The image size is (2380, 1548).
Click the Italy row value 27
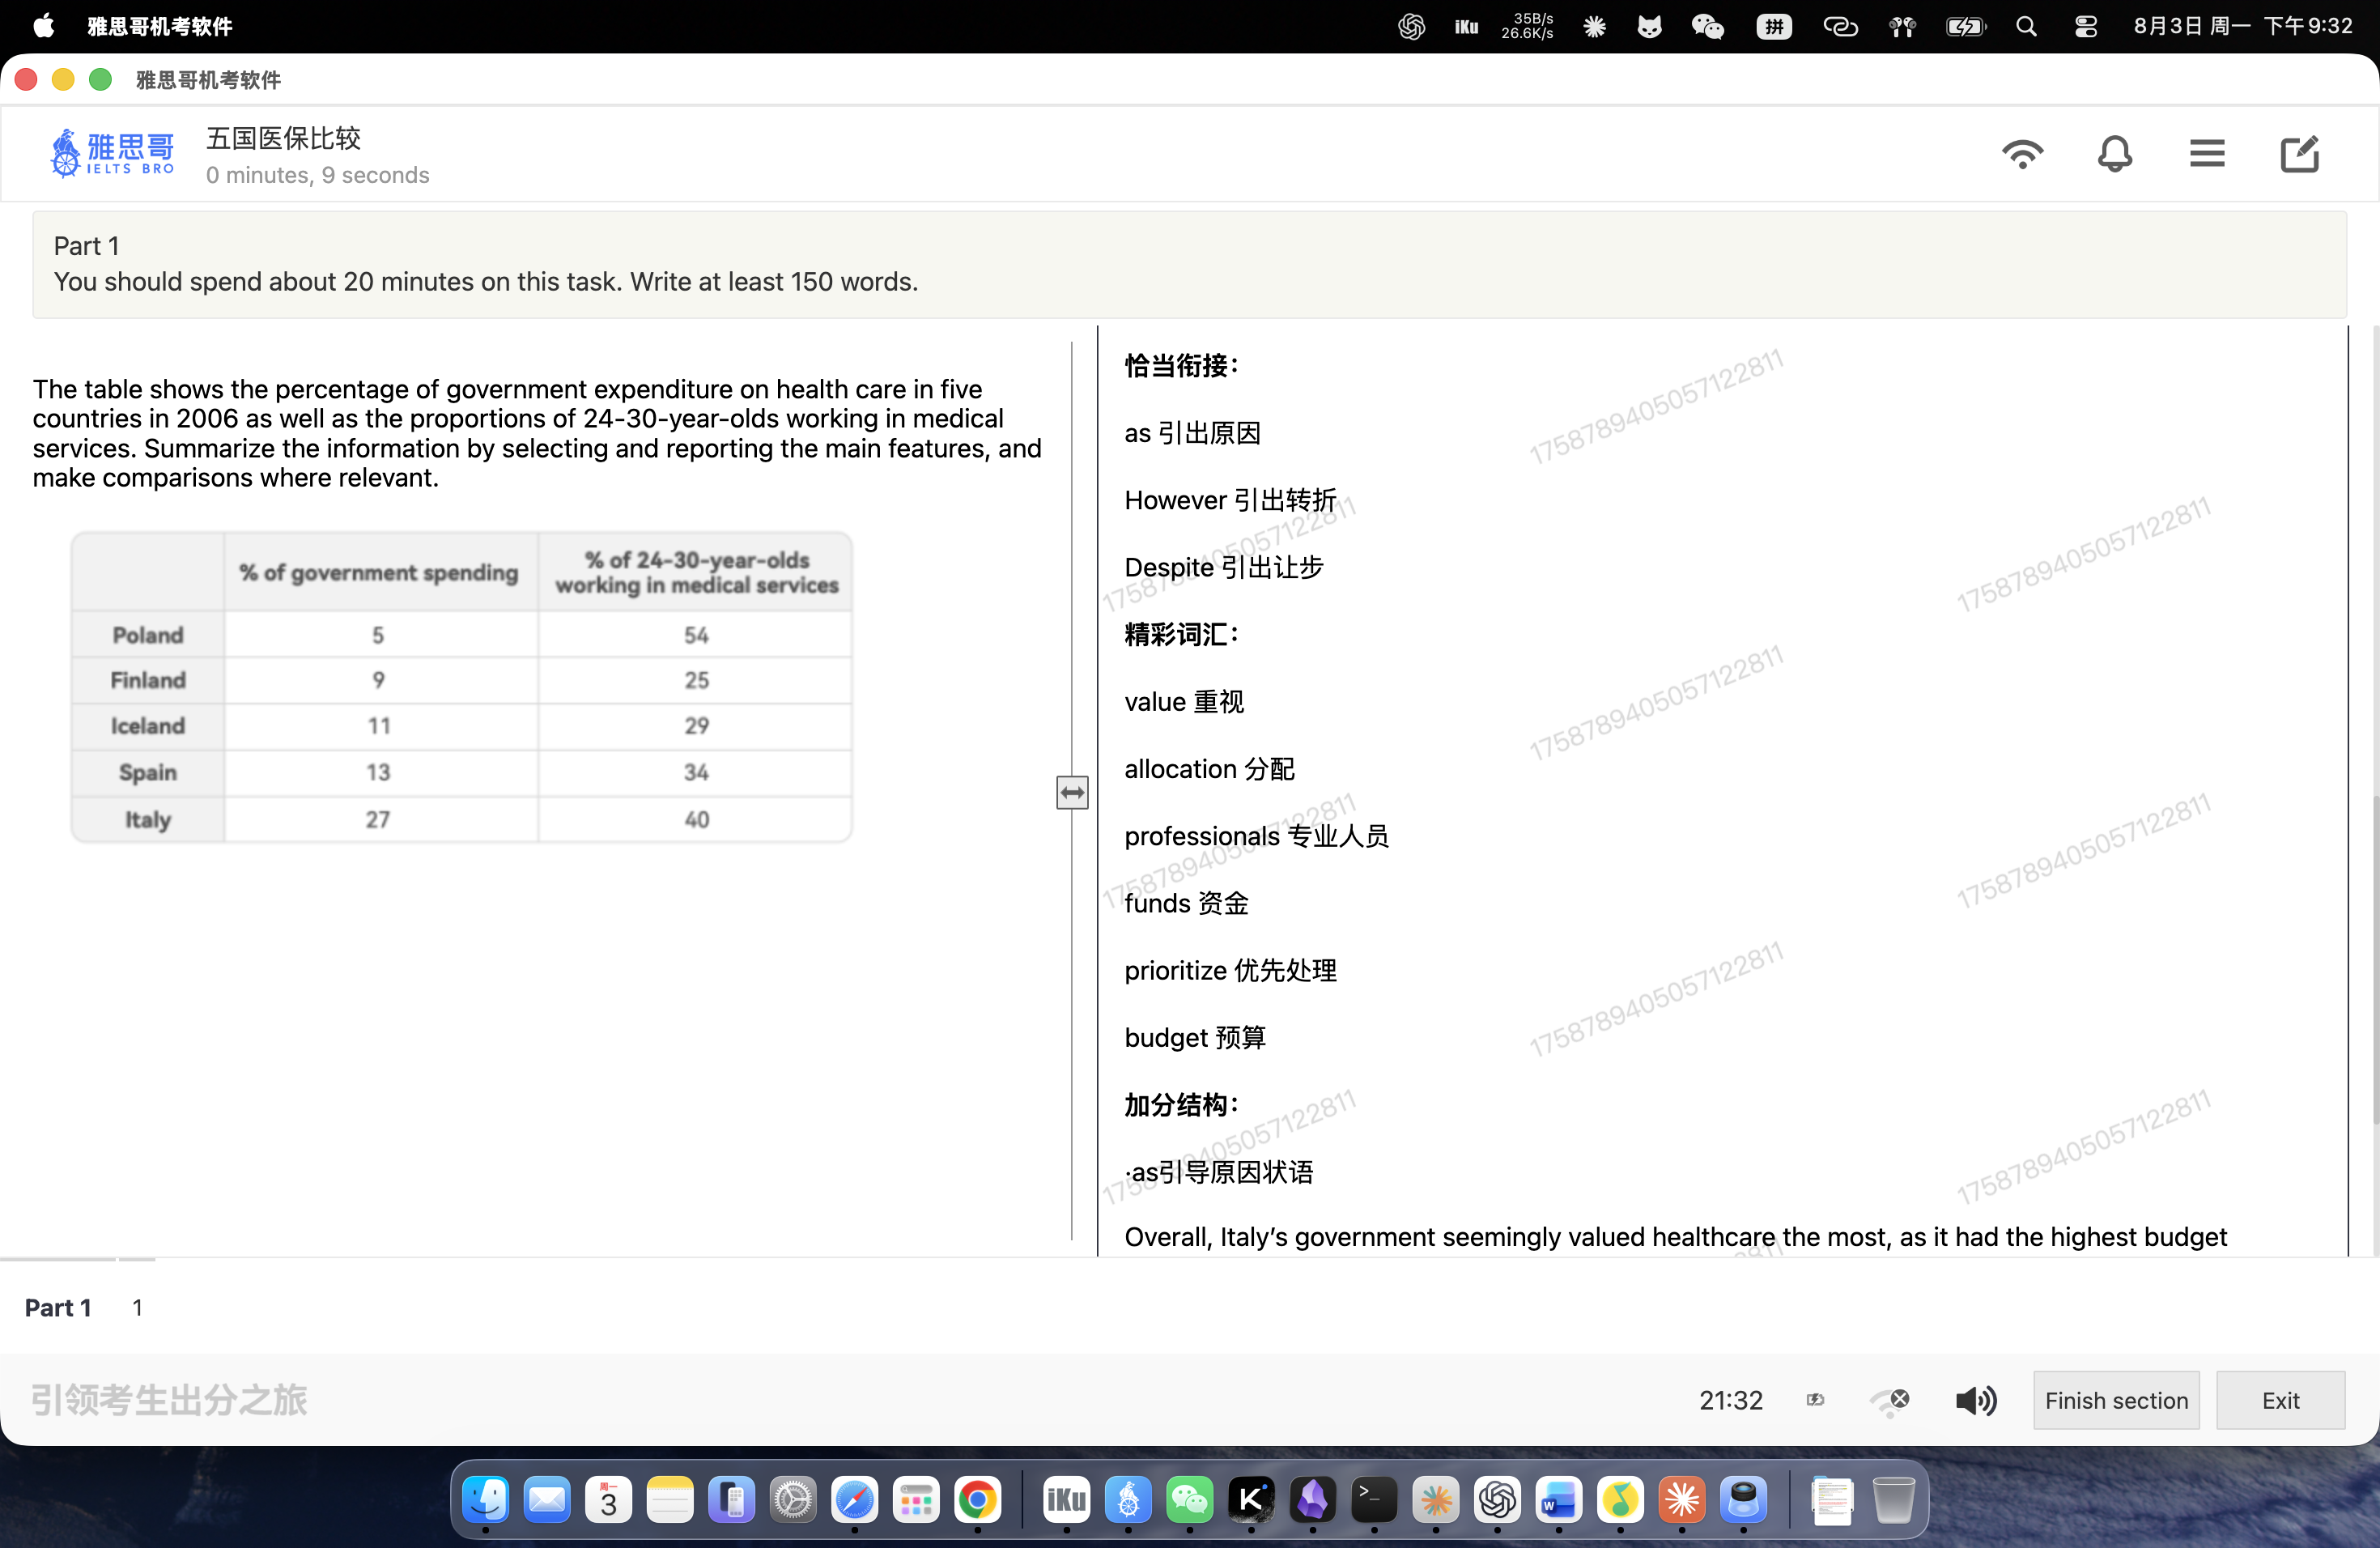point(377,819)
